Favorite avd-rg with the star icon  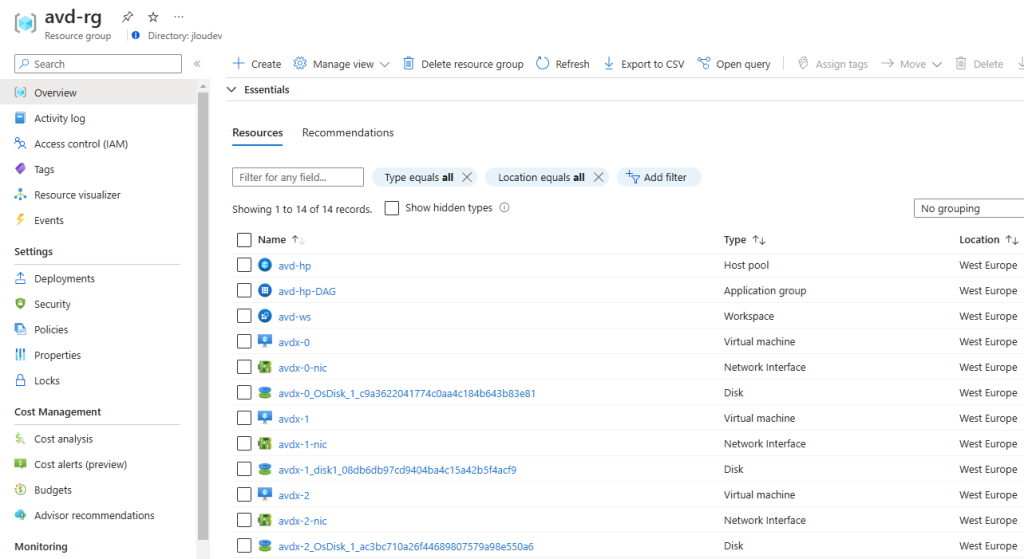pyautogui.click(x=153, y=17)
